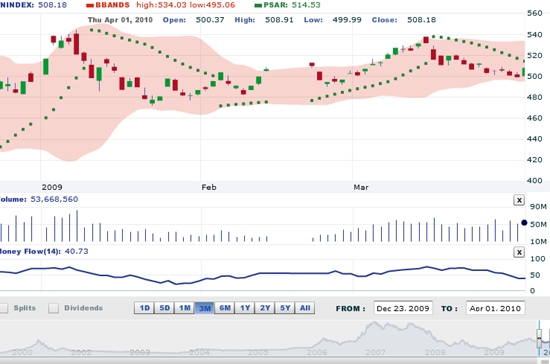Select the 1Y time range

tap(245, 308)
